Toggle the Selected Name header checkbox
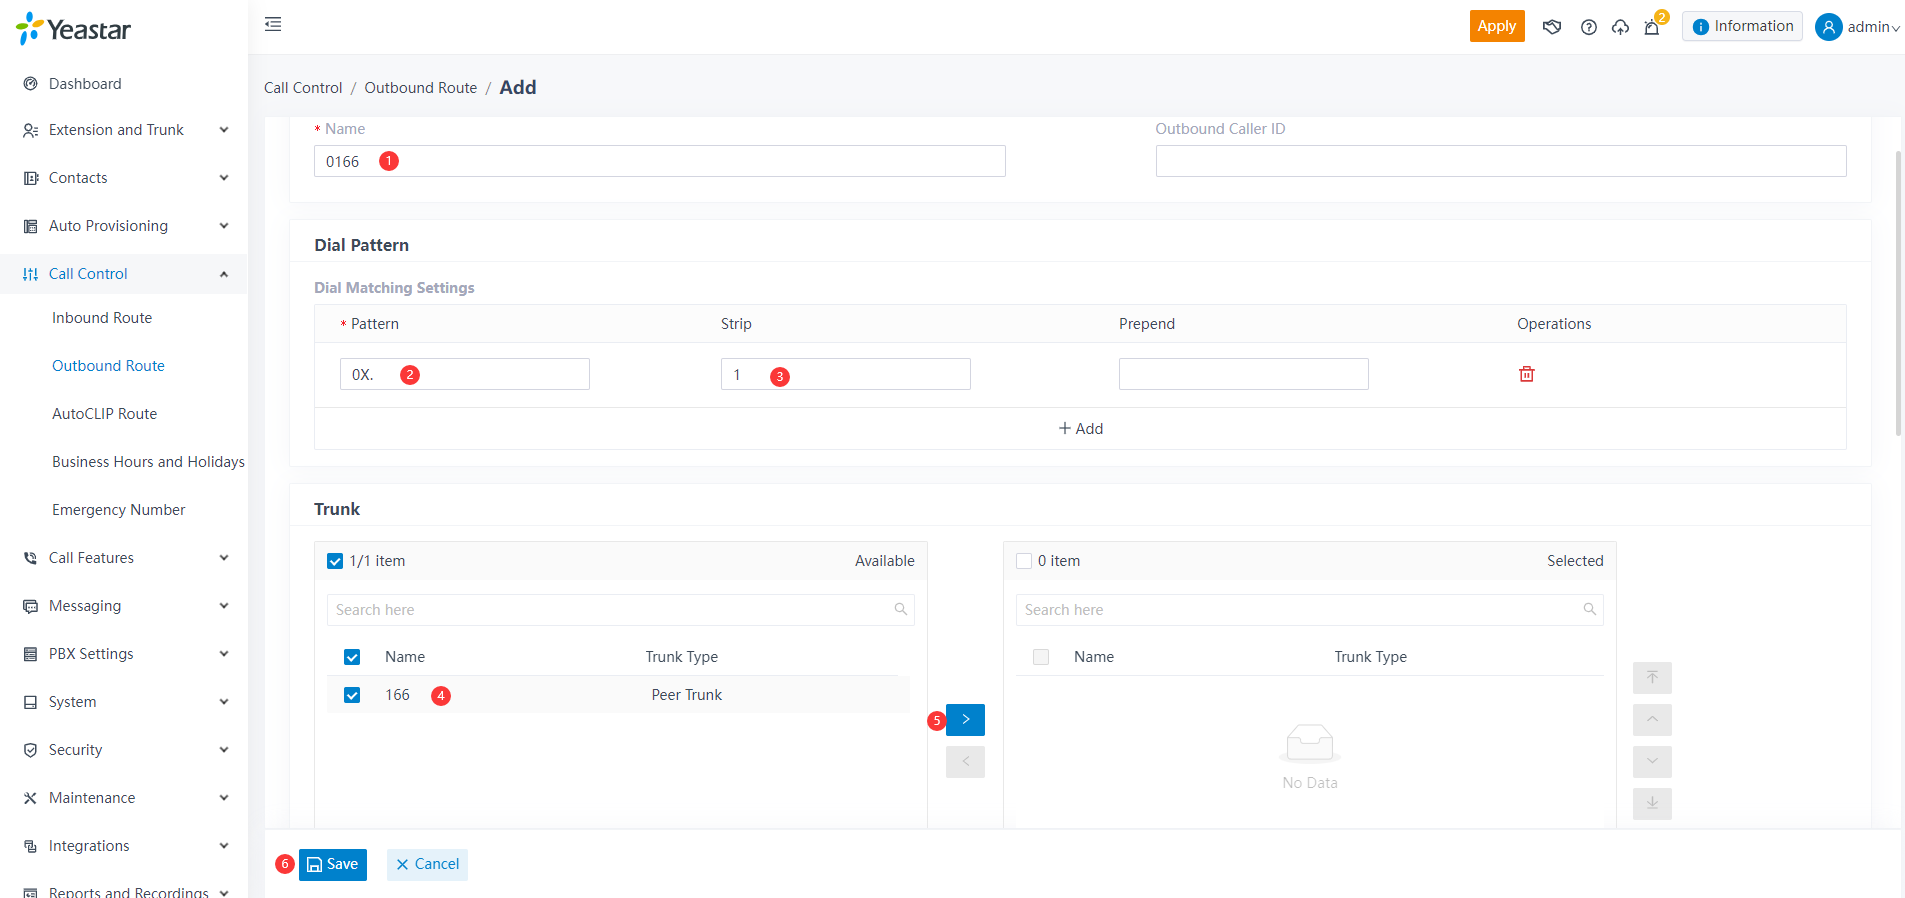The image size is (1905, 898). click(x=1041, y=657)
